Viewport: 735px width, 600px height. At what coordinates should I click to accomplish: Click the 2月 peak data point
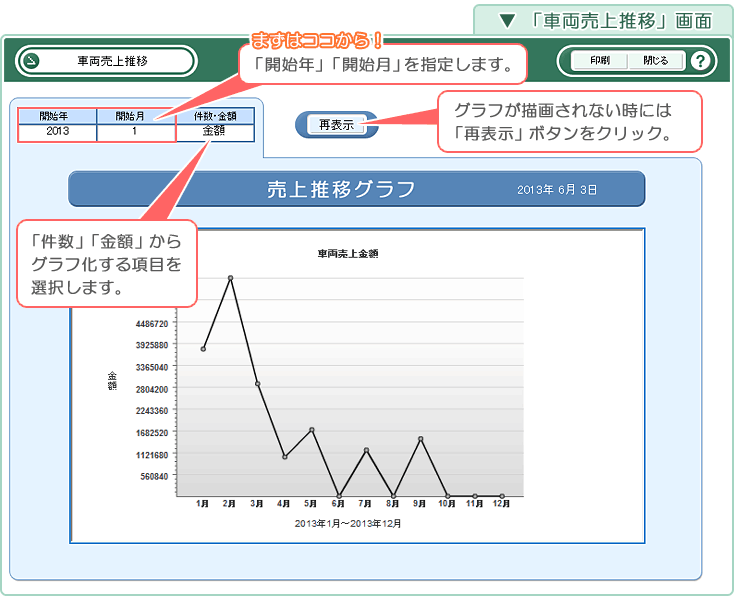[x=230, y=278]
